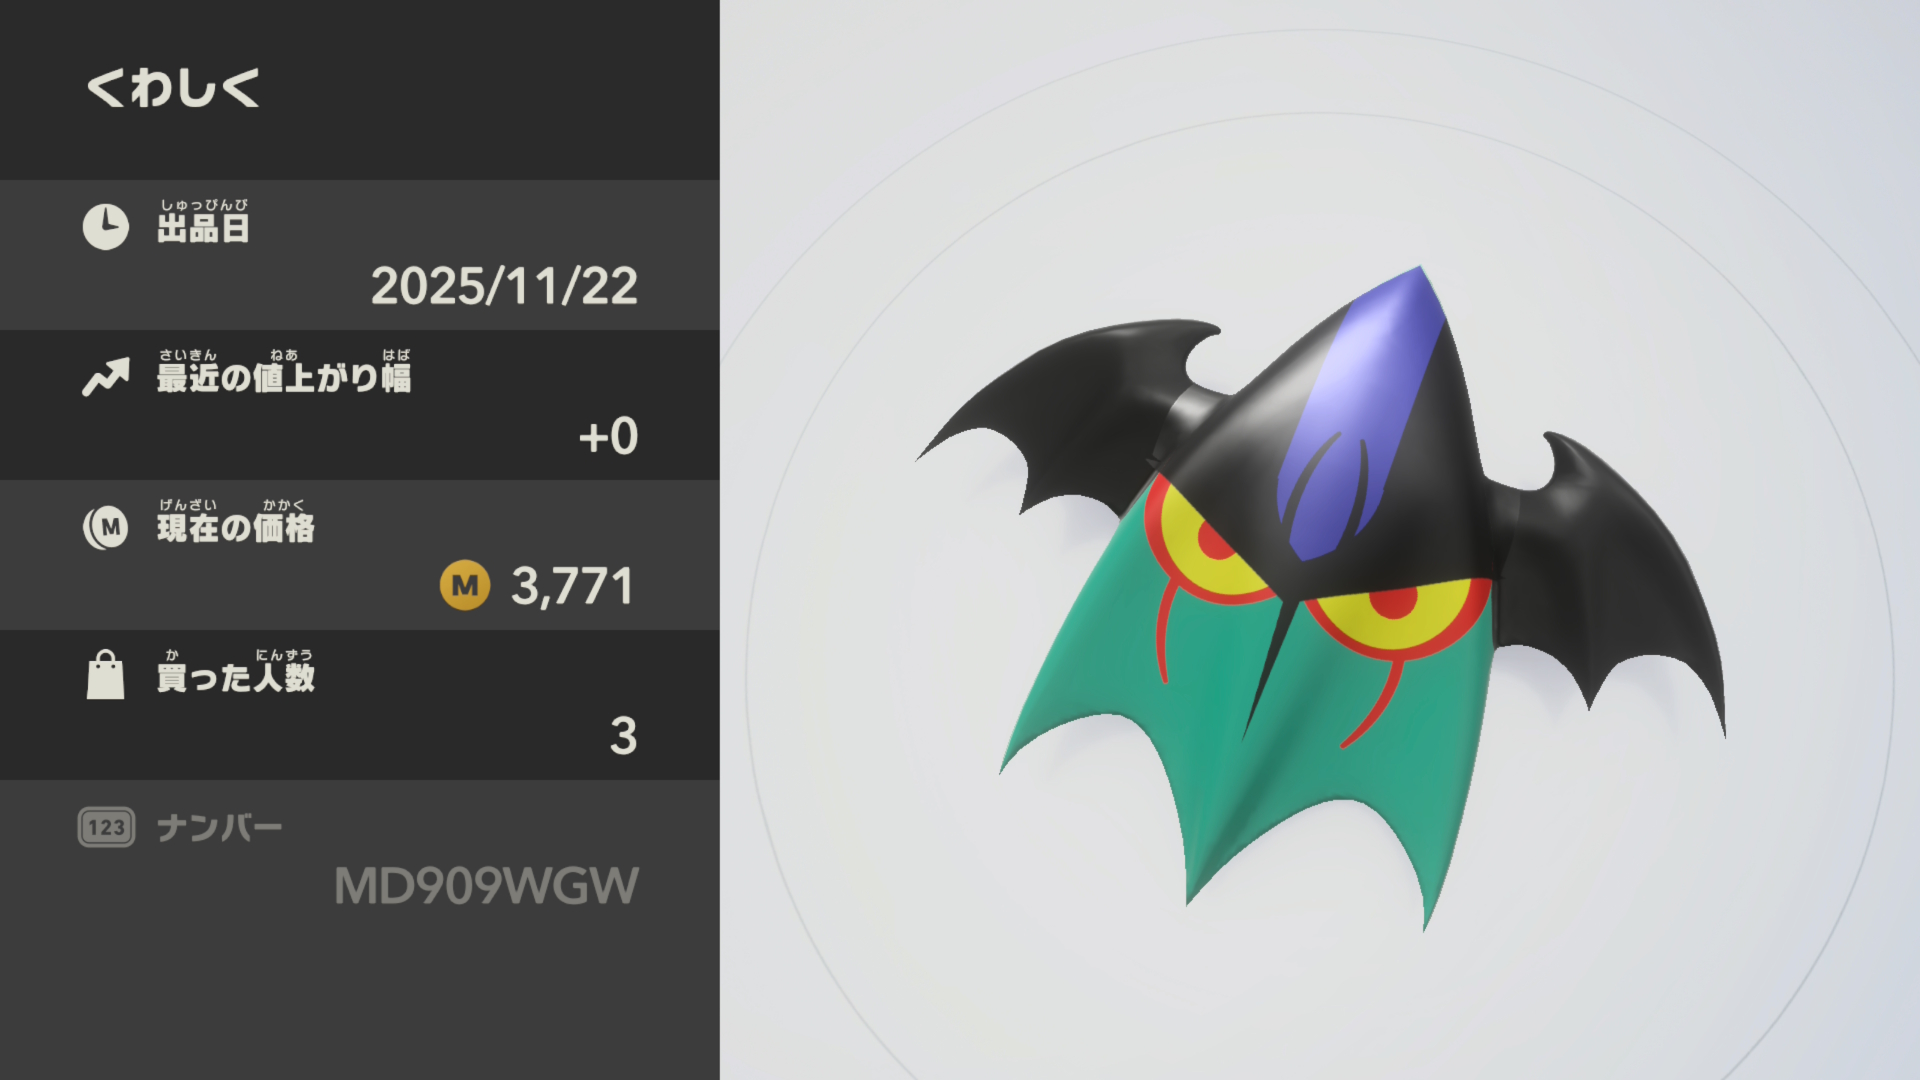Viewport: 1920px width, 1080px height.
Task: Click the shopping bag icon
Action: [x=106, y=675]
